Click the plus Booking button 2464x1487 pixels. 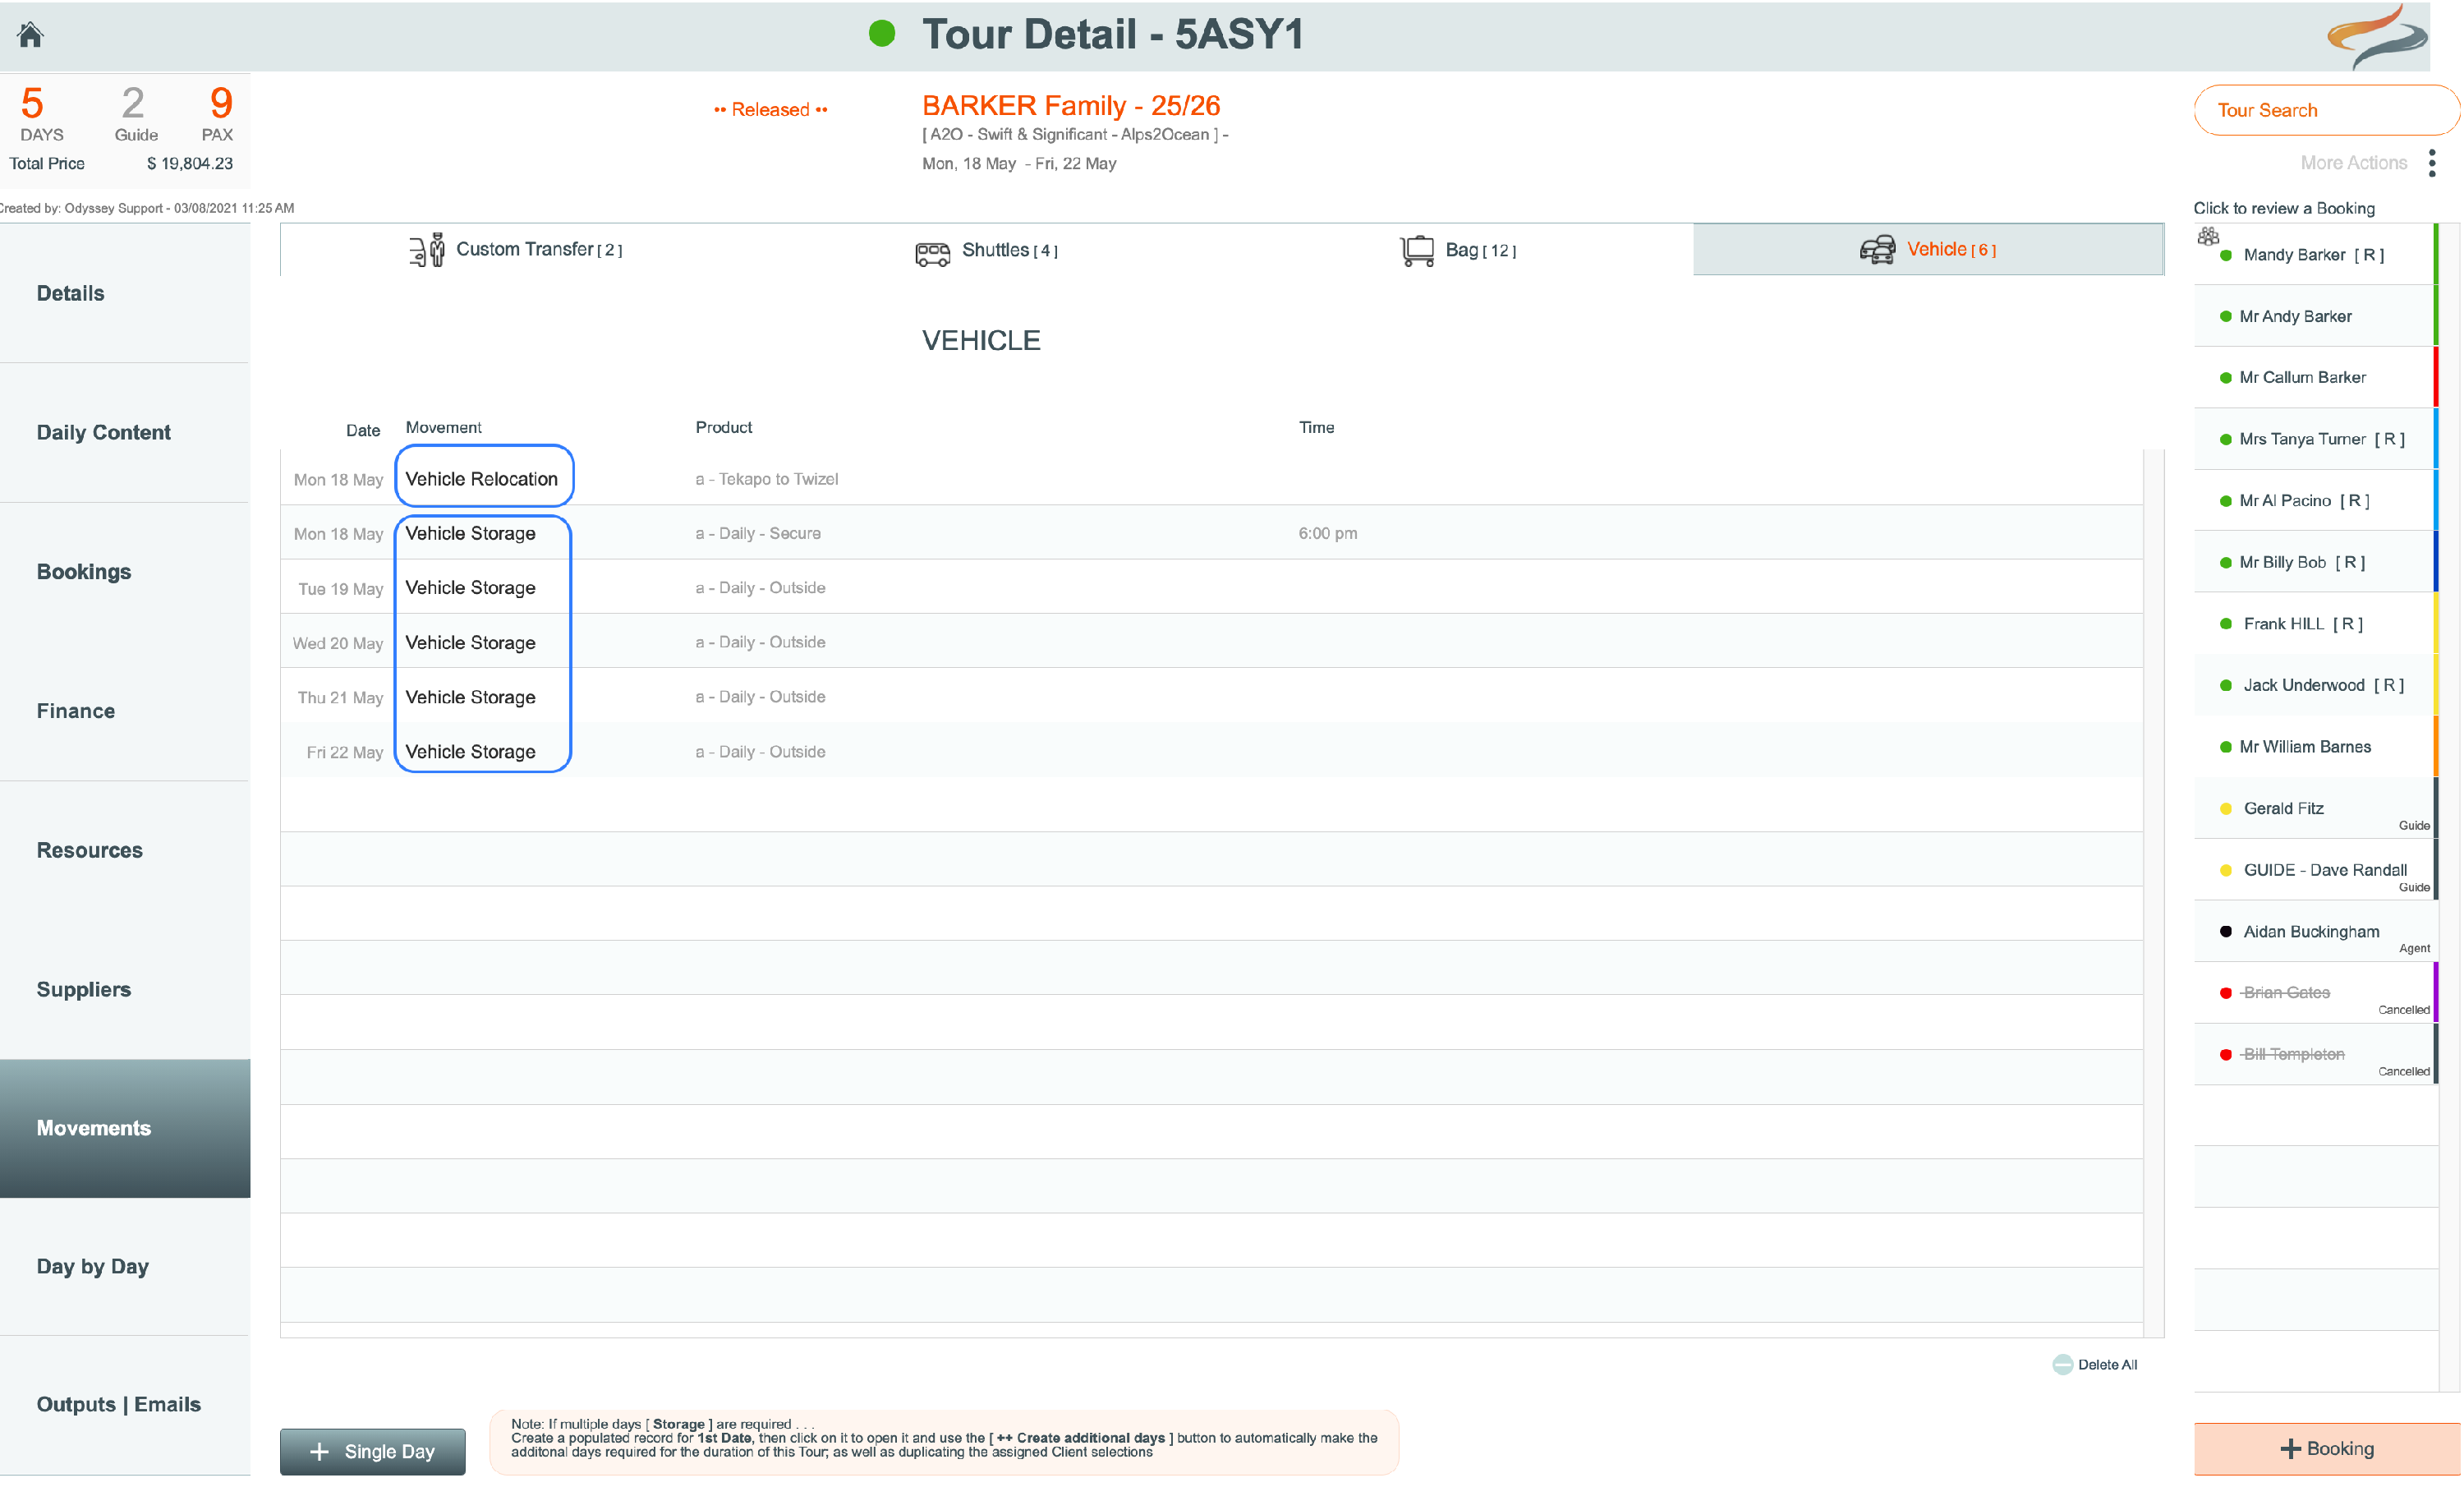coord(2326,1448)
